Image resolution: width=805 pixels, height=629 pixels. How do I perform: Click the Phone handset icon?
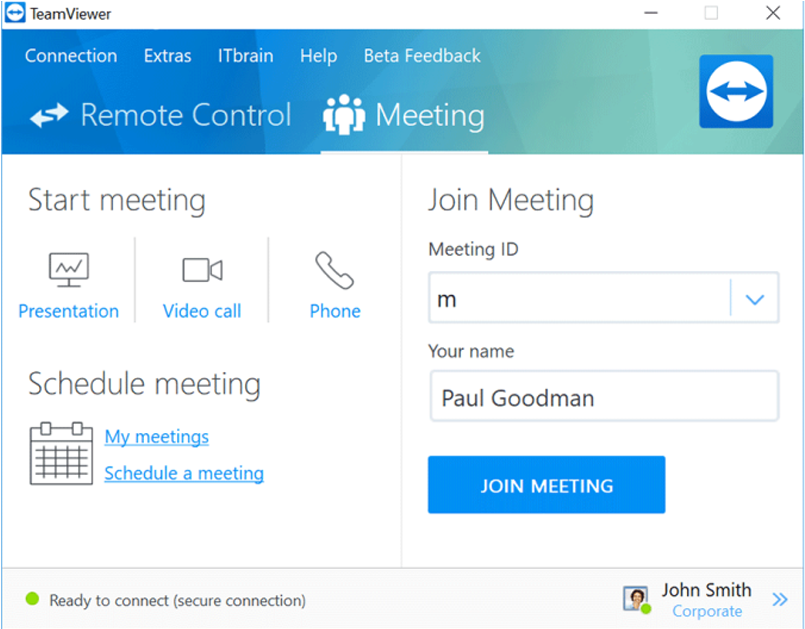coord(334,269)
